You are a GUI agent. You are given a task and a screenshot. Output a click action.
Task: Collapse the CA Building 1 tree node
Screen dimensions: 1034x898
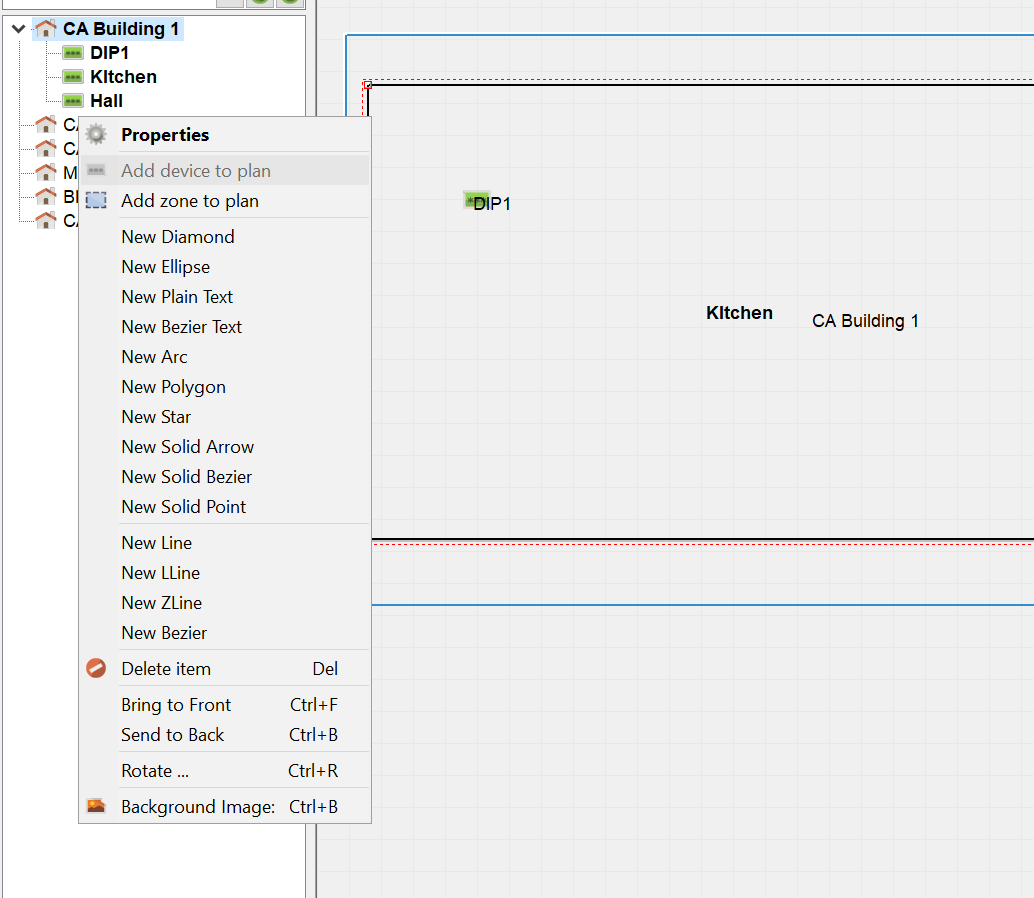[18, 29]
